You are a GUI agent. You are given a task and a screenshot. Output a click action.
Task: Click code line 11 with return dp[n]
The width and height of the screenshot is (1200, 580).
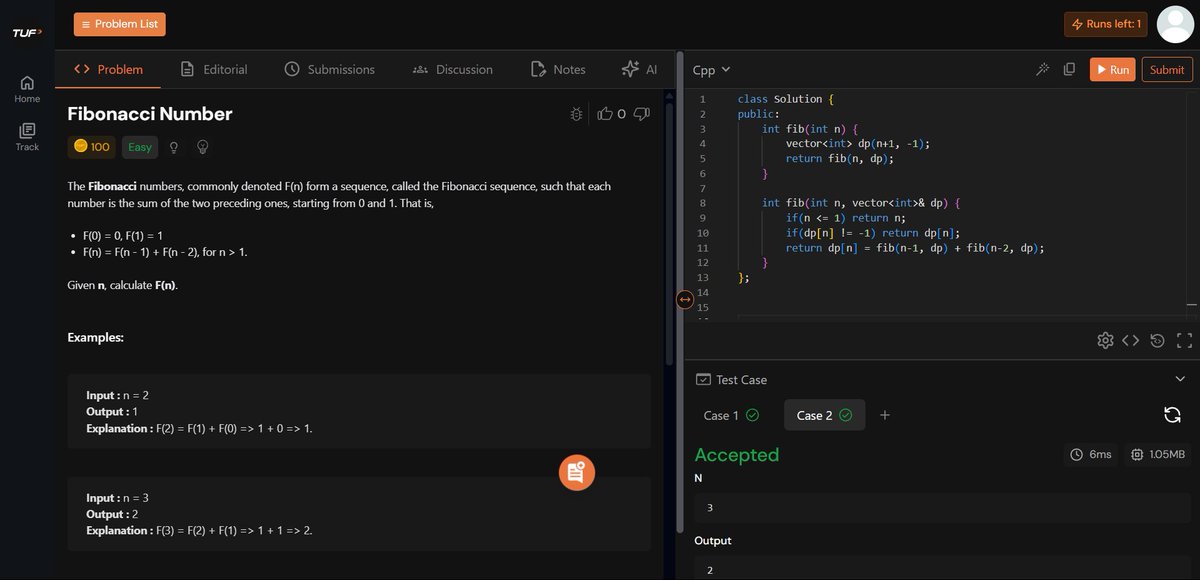click(915, 248)
